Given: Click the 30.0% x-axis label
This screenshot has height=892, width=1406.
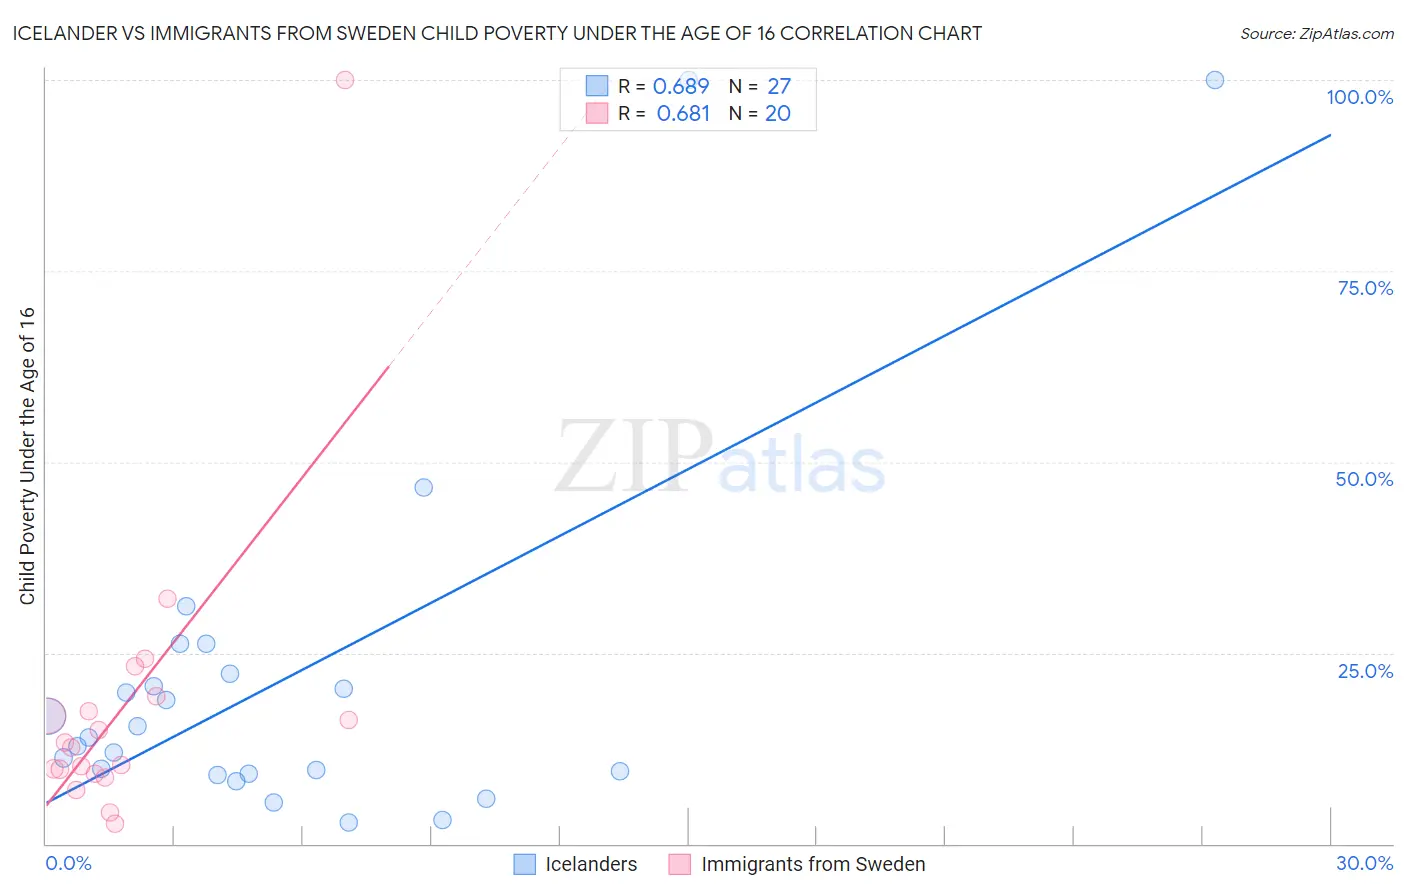Looking at the screenshot, I should pyautogui.click(x=1364, y=863).
